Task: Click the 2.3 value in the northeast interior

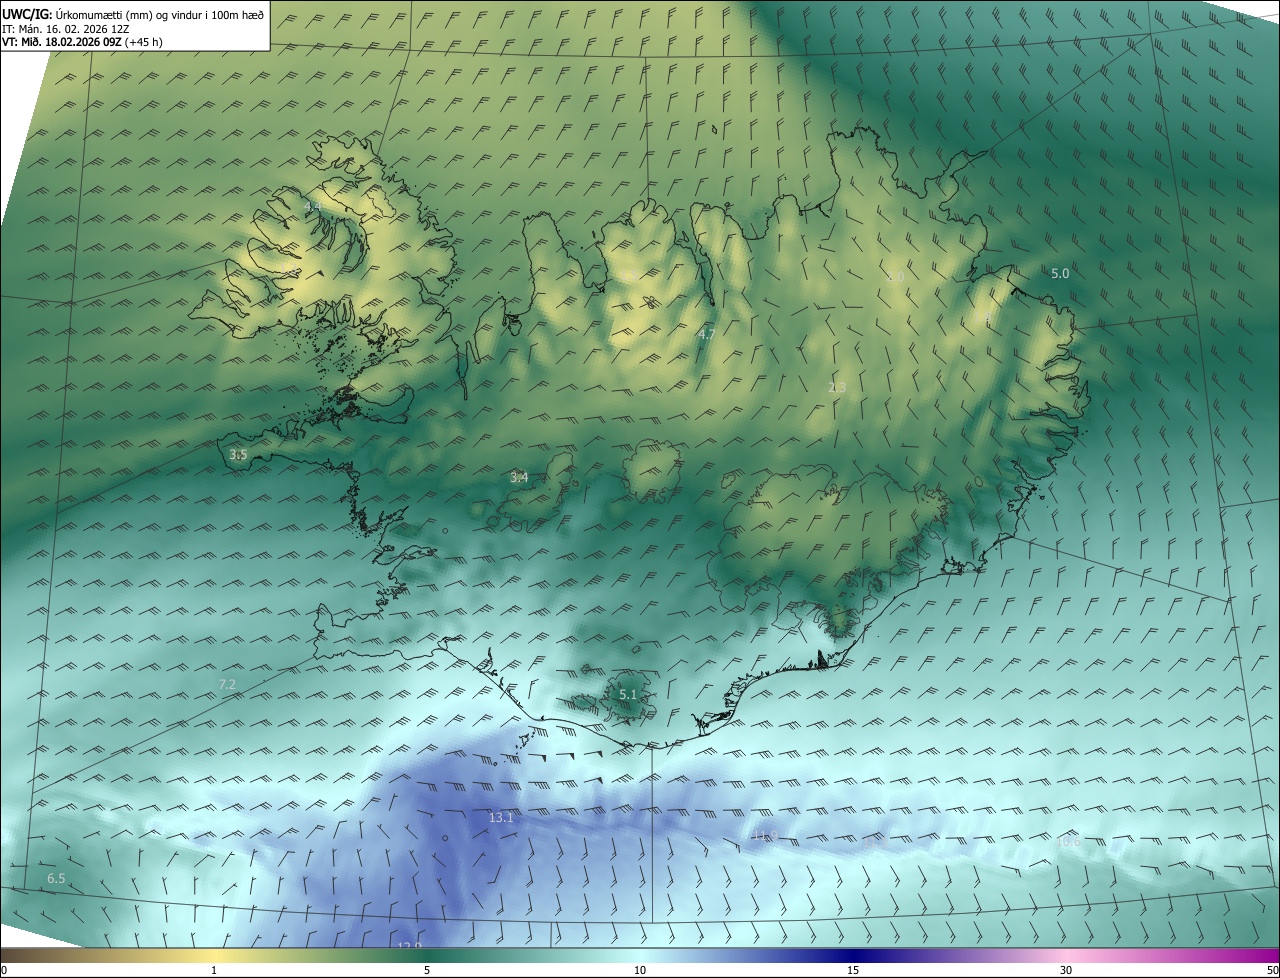Action: [x=837, y=387]
